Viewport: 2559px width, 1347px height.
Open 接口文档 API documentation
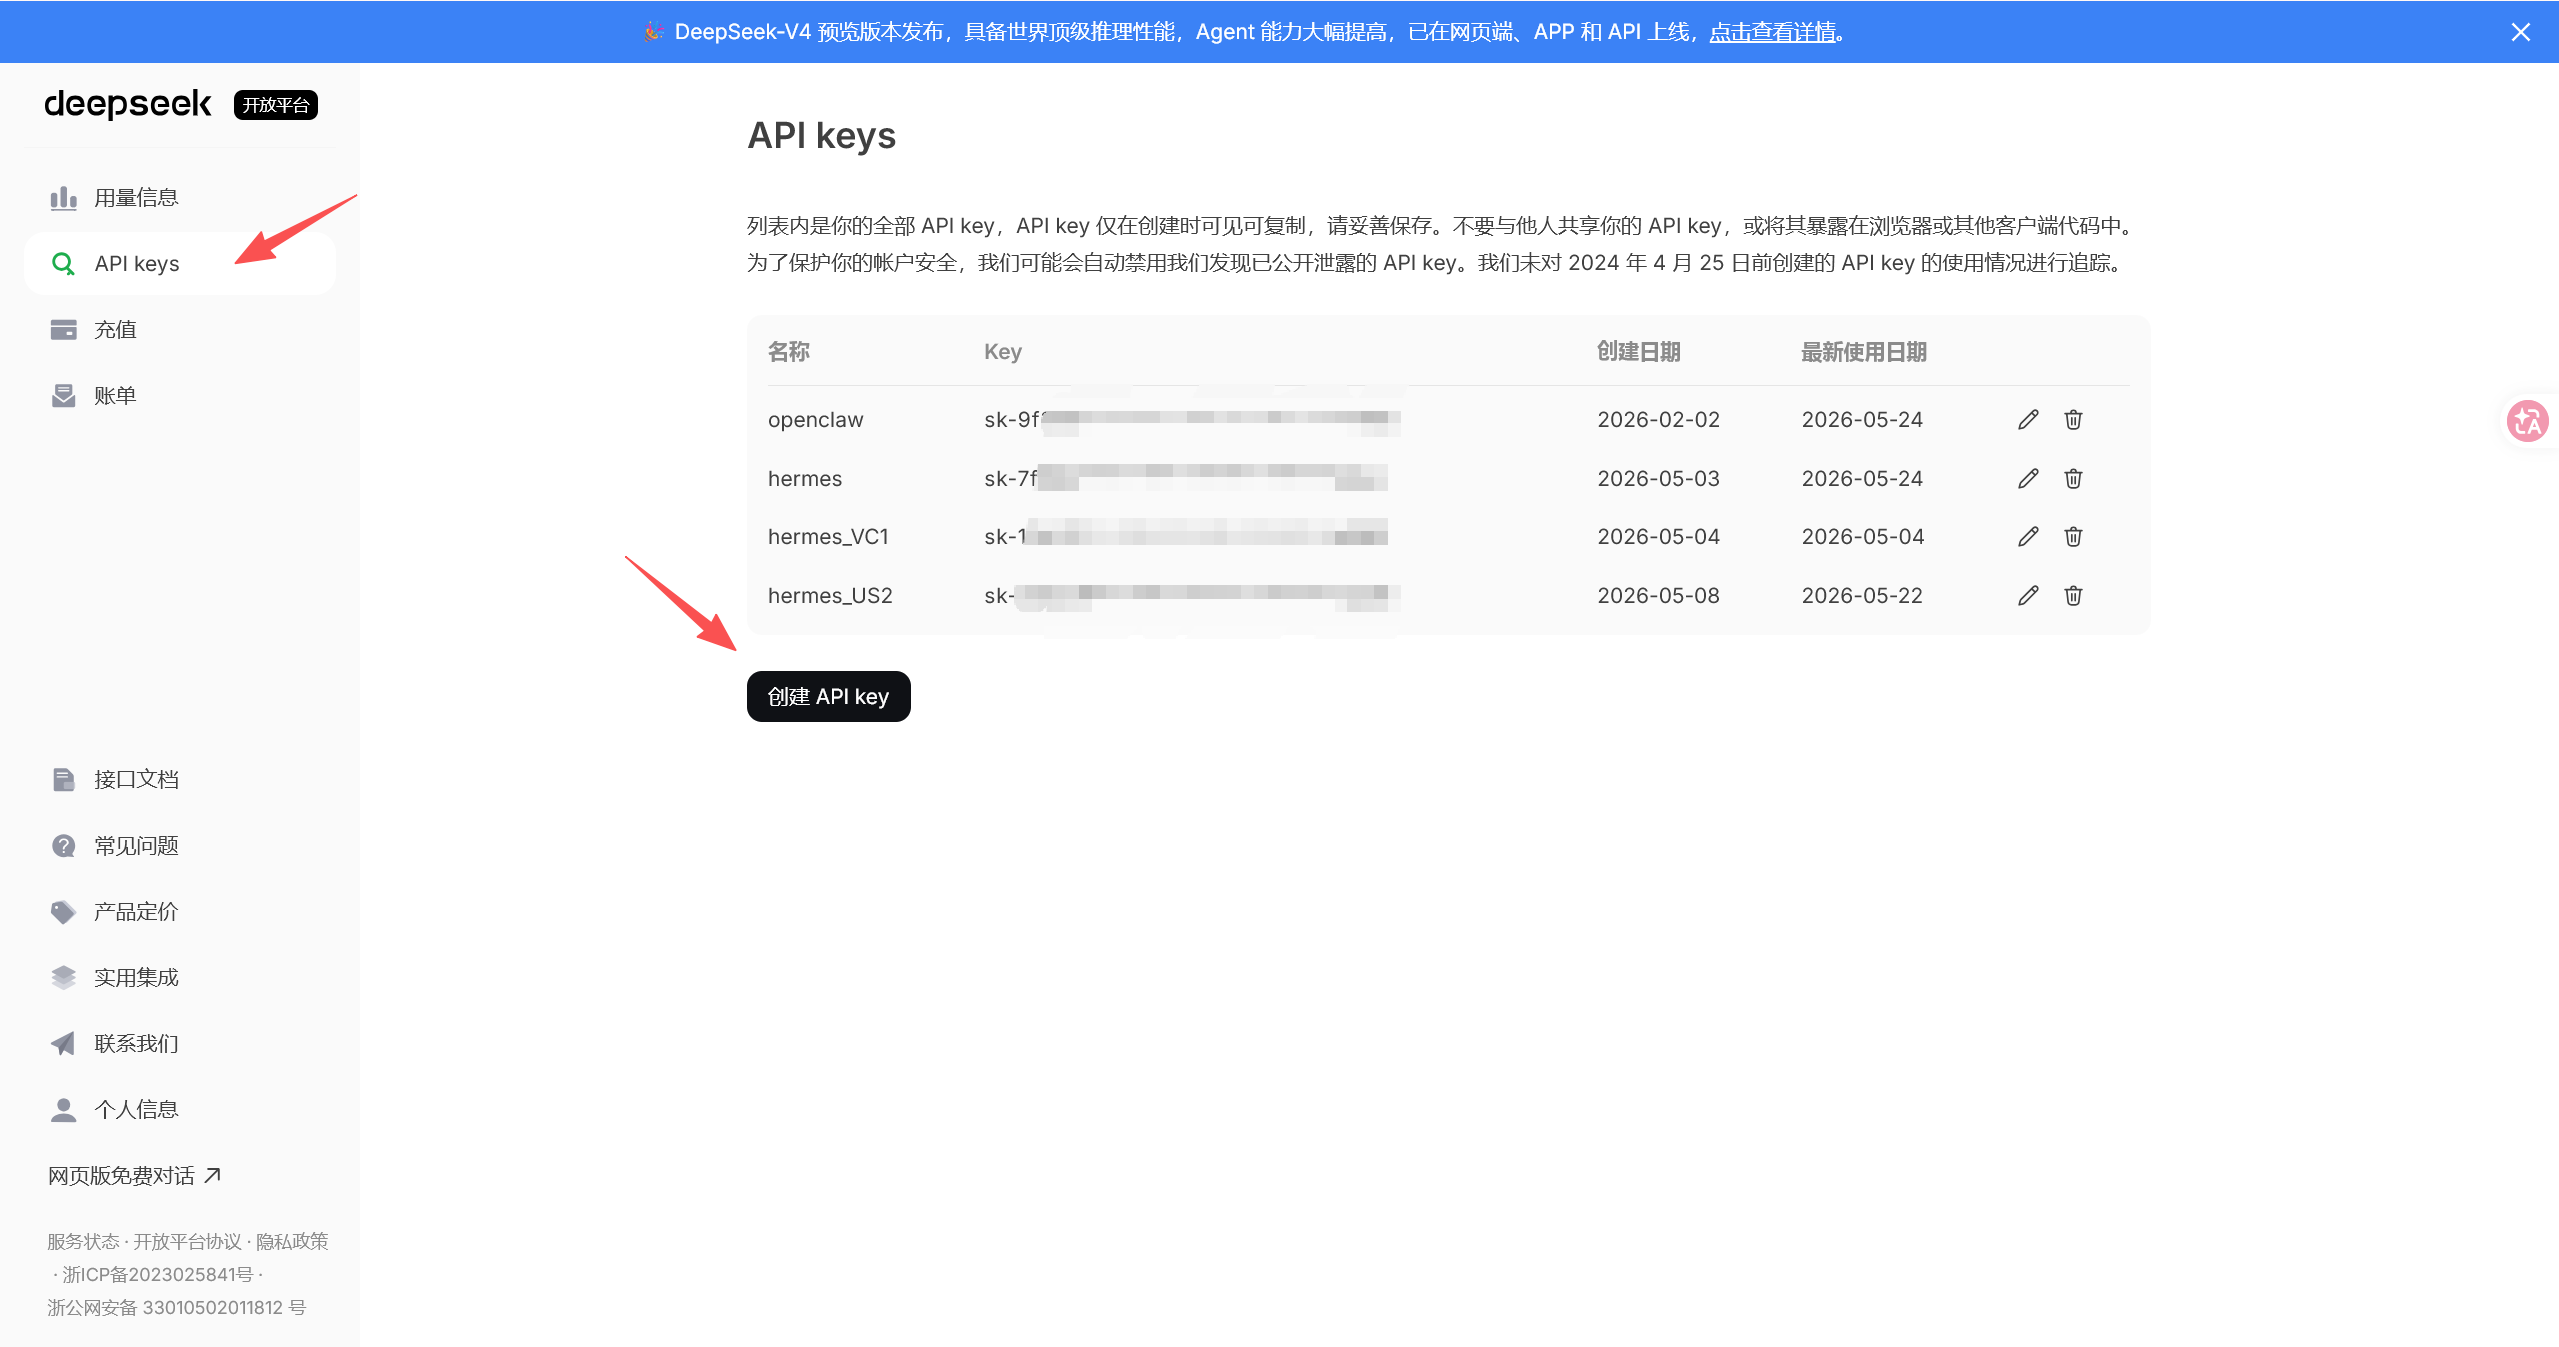(180, 780)
